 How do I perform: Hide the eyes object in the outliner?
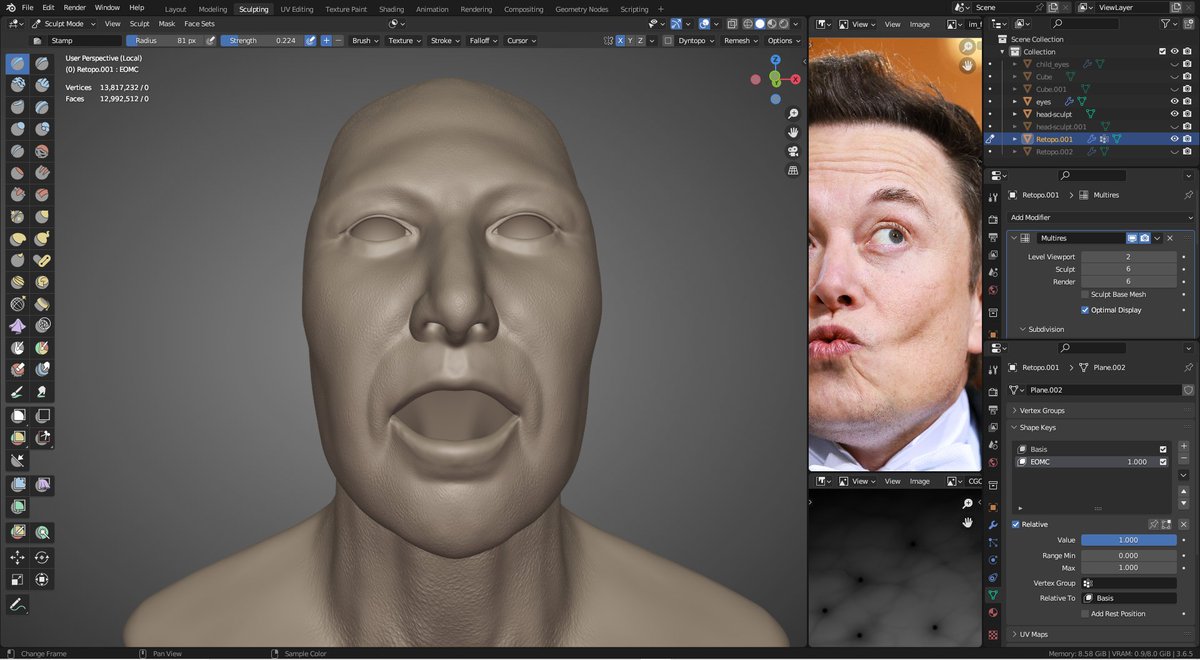pos(1174,101)
